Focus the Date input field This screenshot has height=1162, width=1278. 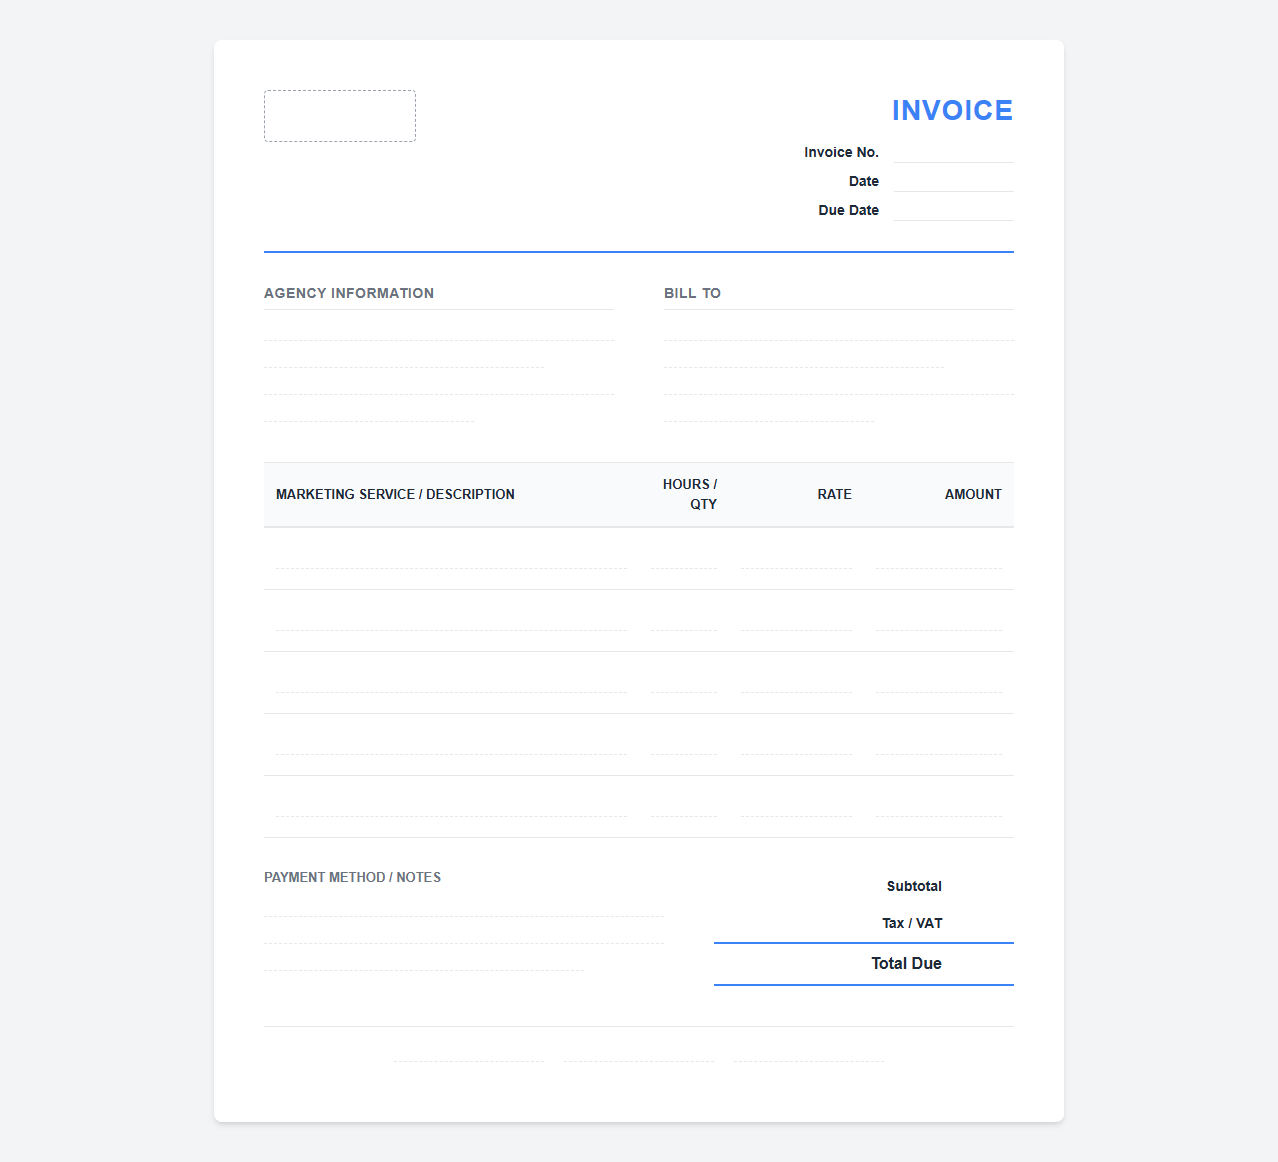pos(954,181)
